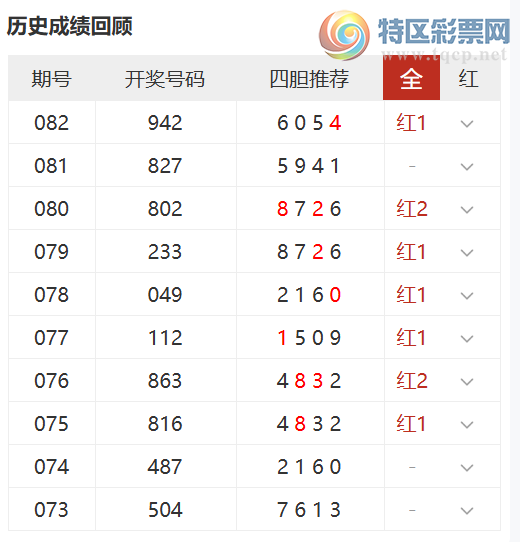Expand the row for period 076
Screen dimensions: 520x542
(x=467, y=381)
